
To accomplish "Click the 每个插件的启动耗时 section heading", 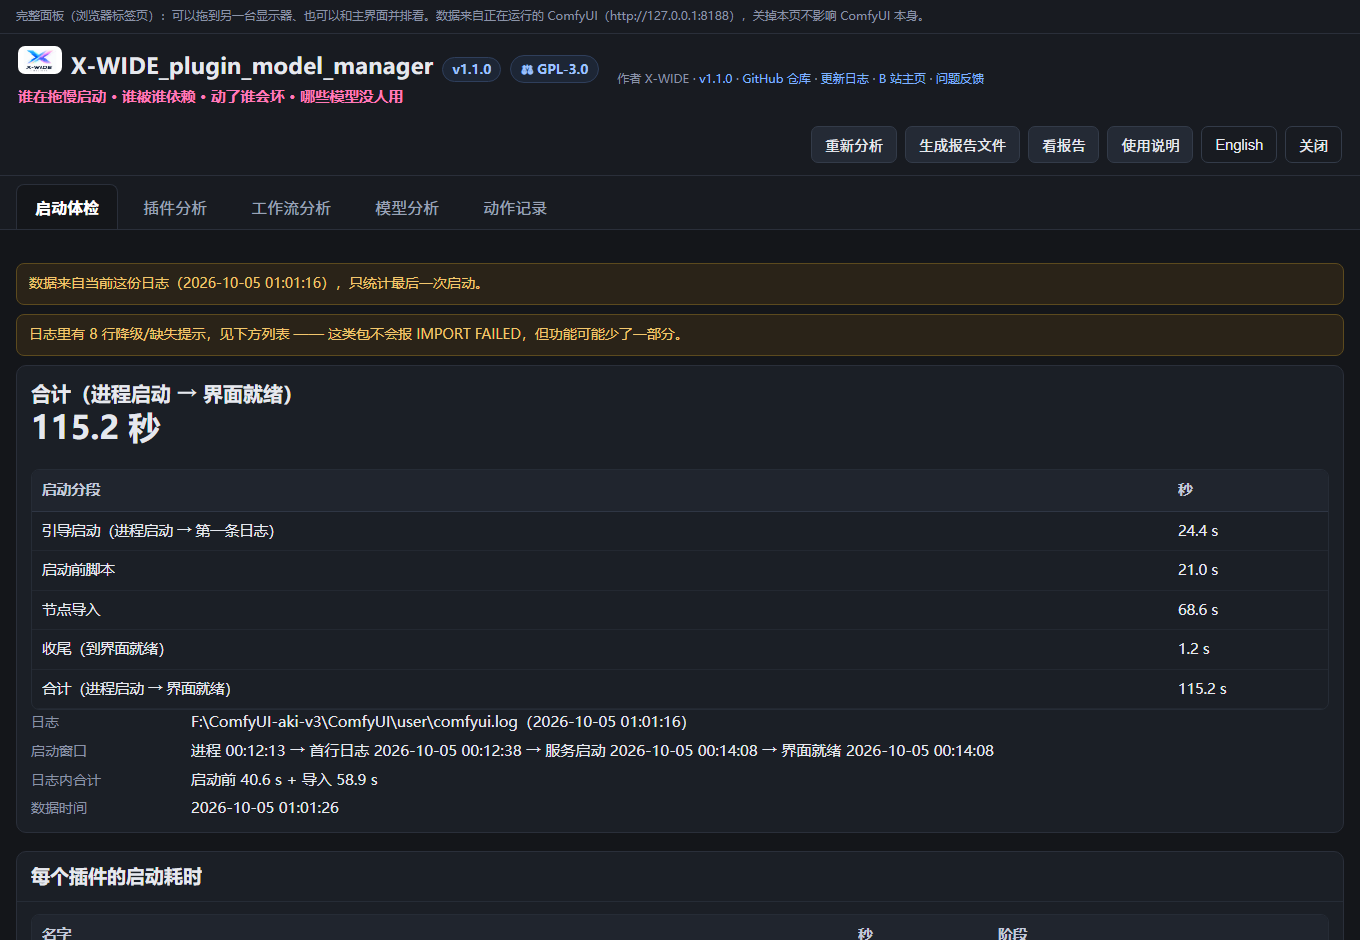I will point(116,877).
